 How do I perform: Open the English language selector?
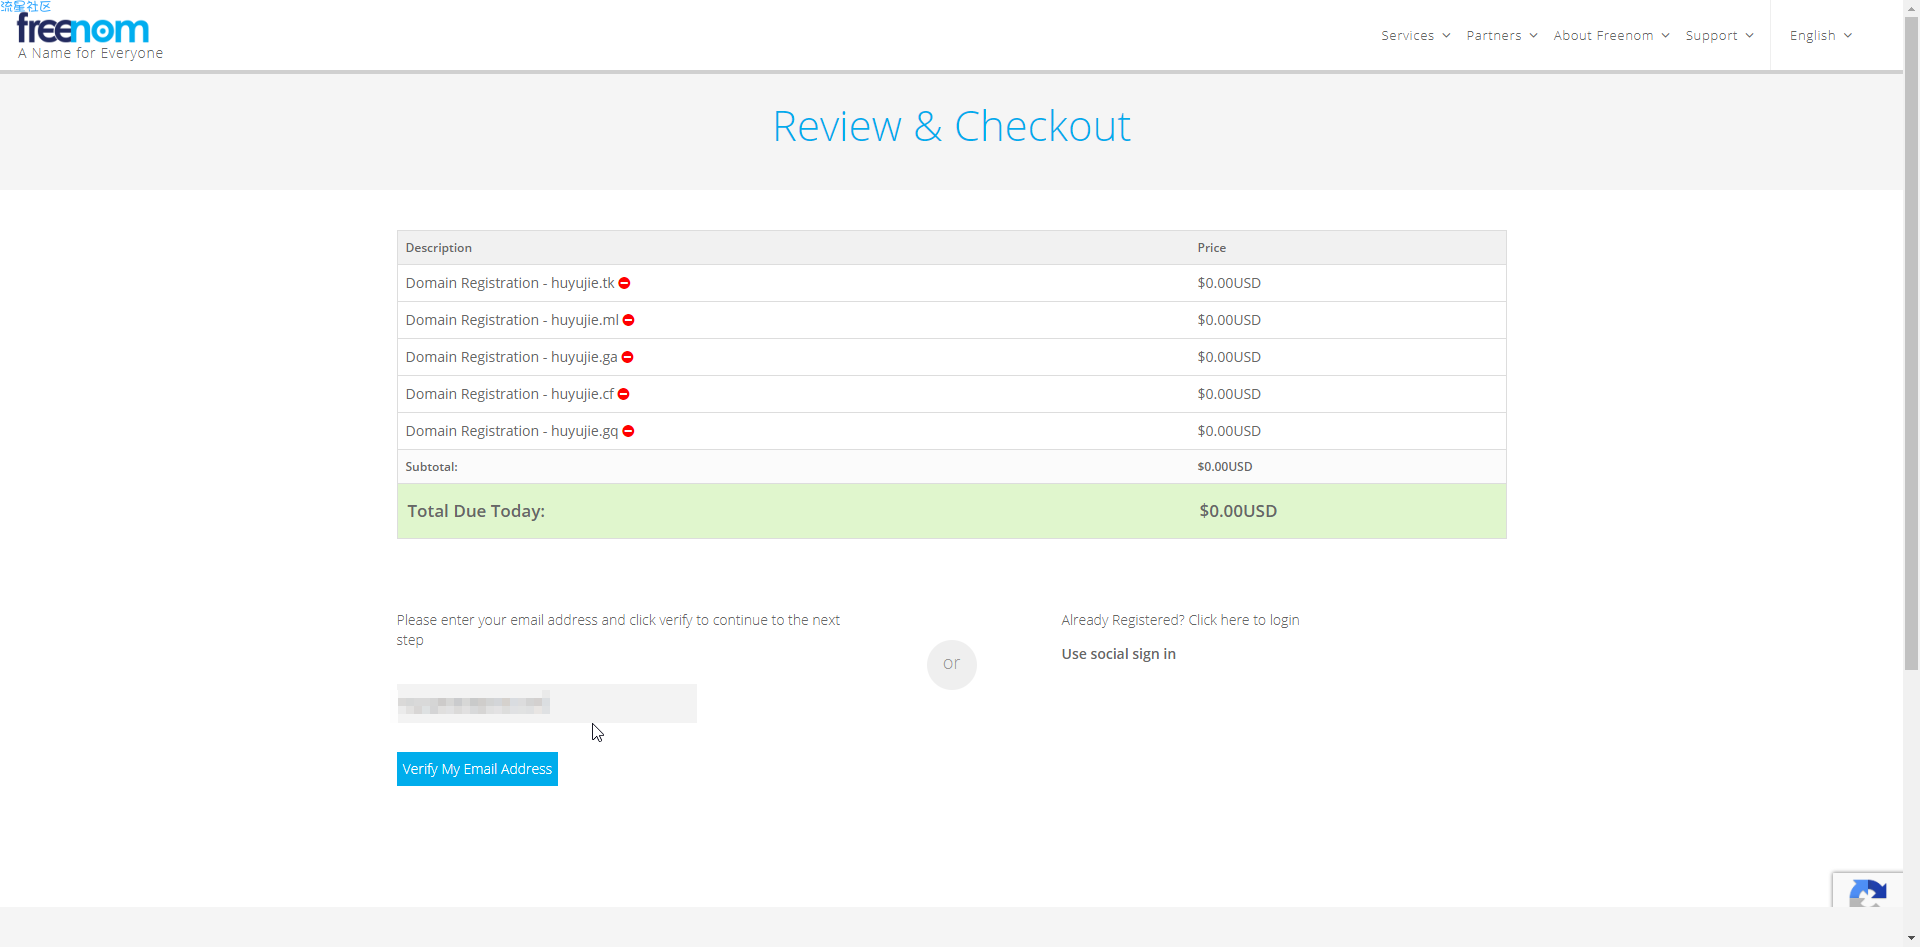(x=1820, y=35)
